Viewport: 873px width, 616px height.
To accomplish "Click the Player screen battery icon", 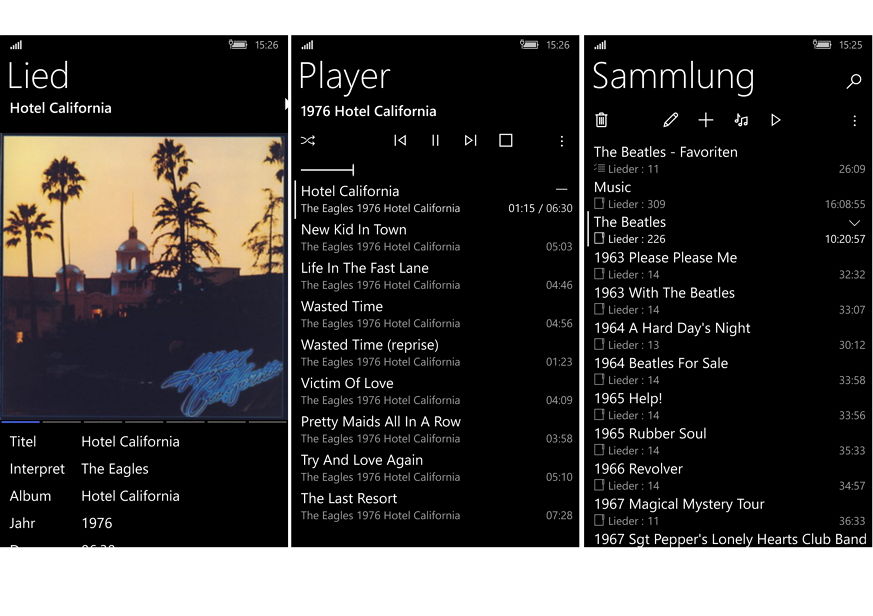I will 529,45.
